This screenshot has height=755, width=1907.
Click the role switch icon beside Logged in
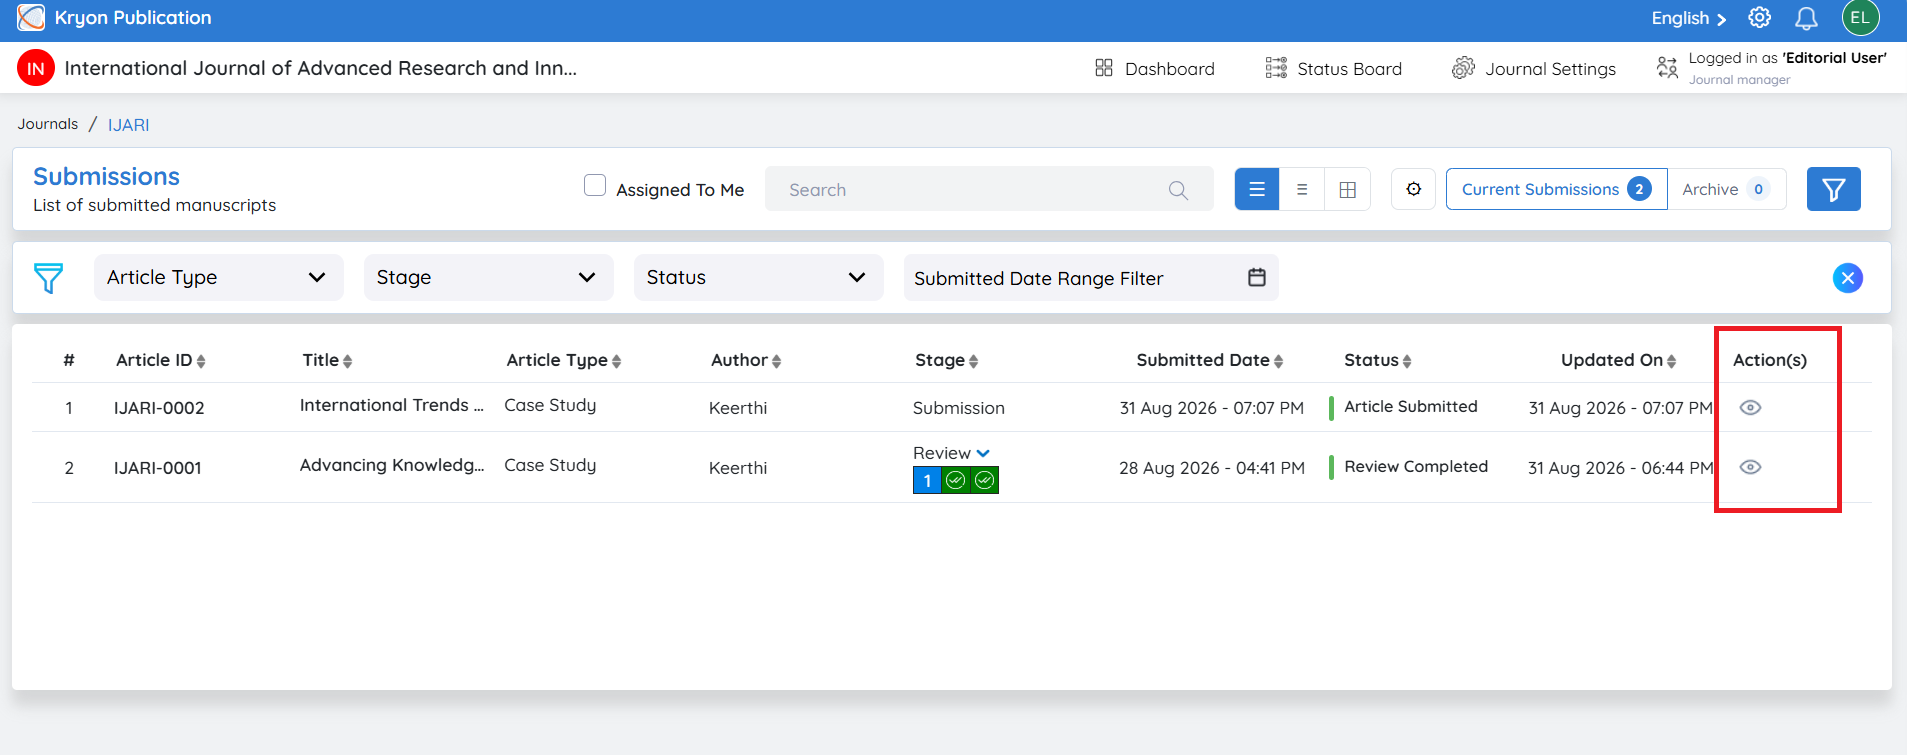1667,68
